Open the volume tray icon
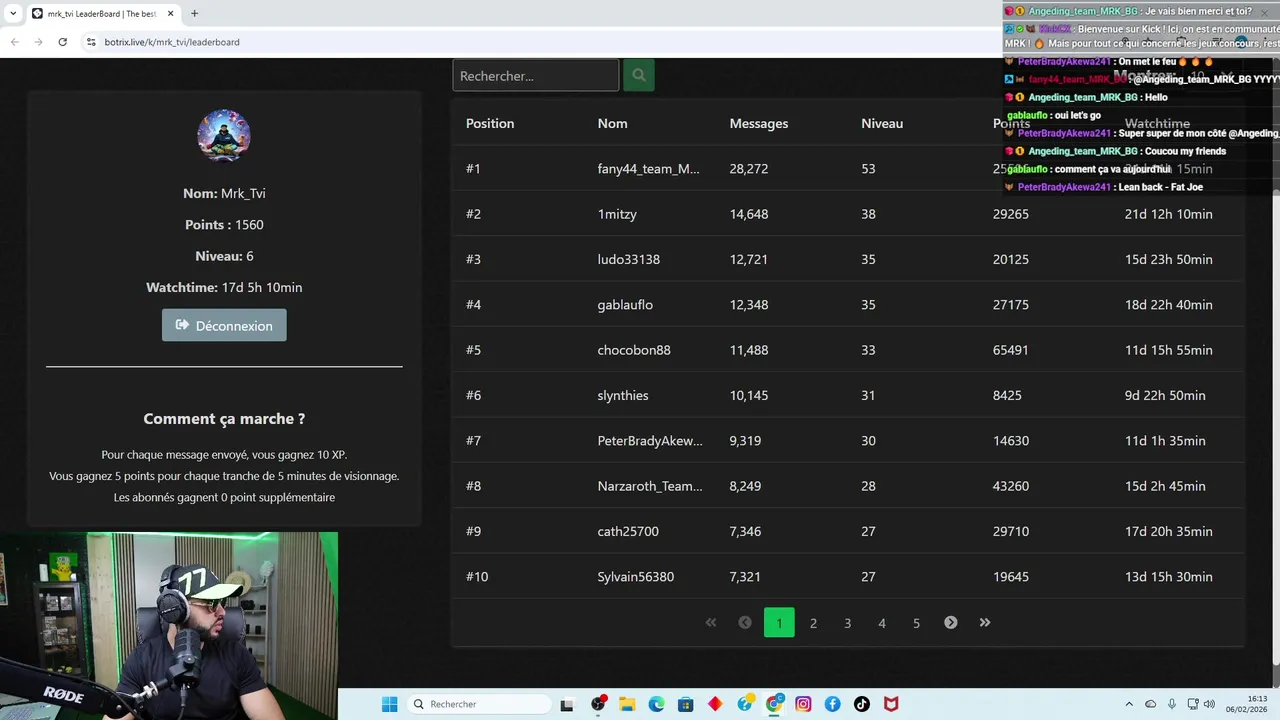Viewport: 1280px width, 720px height. [x=1209, y=704]
